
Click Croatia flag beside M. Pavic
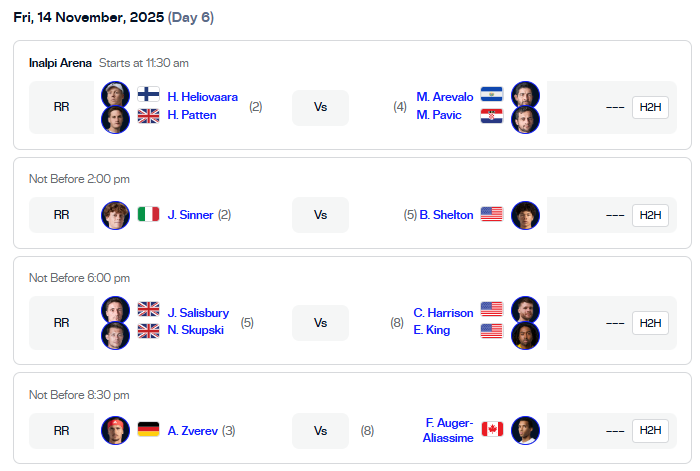(x=491, y=115)
